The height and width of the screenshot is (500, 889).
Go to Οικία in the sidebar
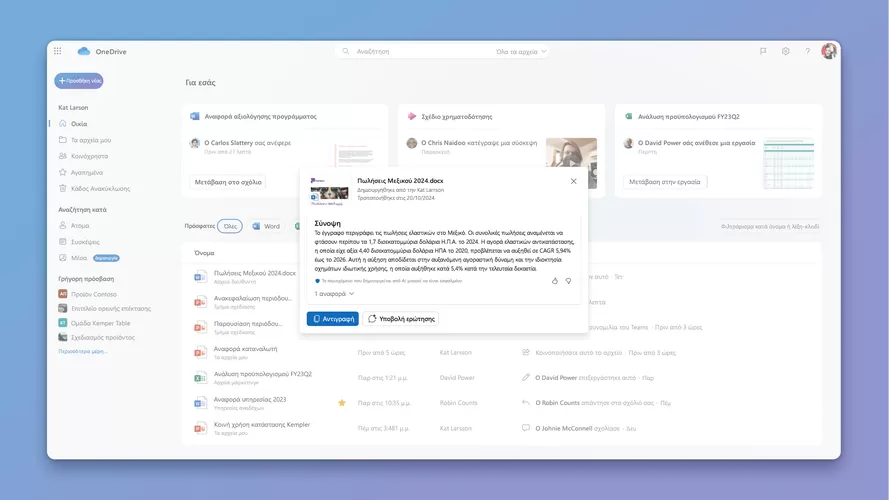click(79, 124)
